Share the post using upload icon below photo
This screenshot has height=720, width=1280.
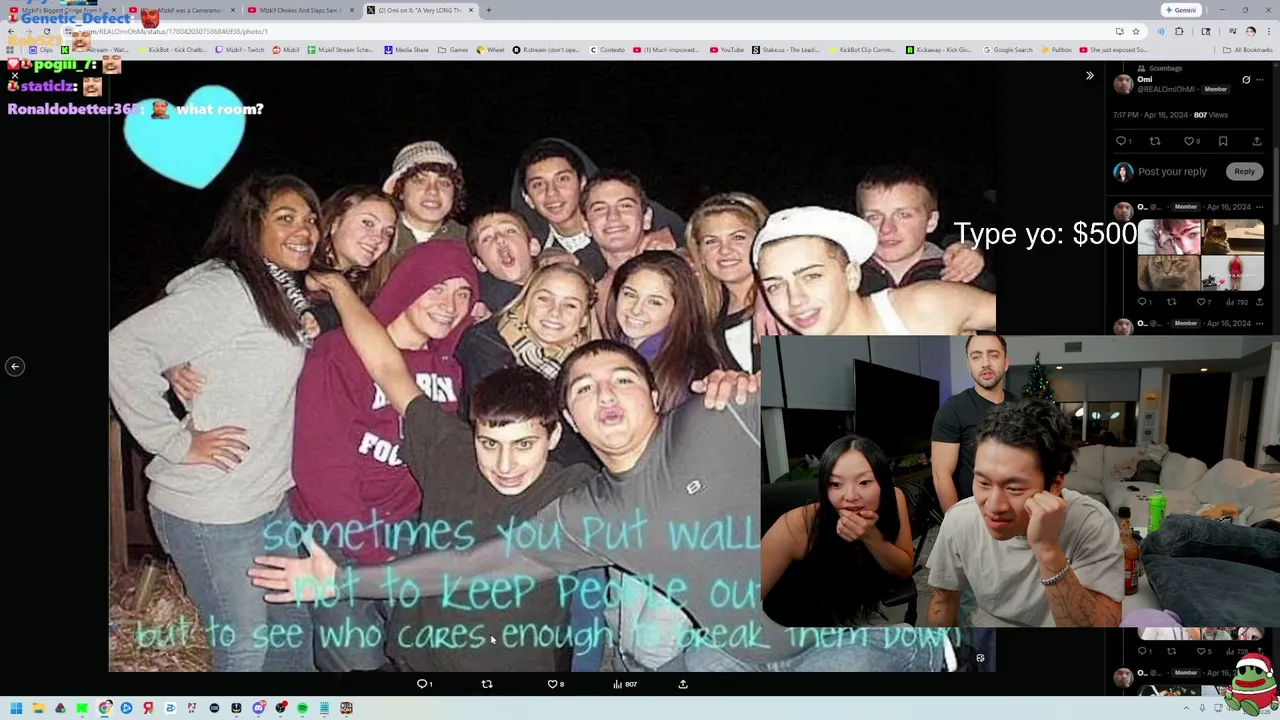tap(683, 684)
